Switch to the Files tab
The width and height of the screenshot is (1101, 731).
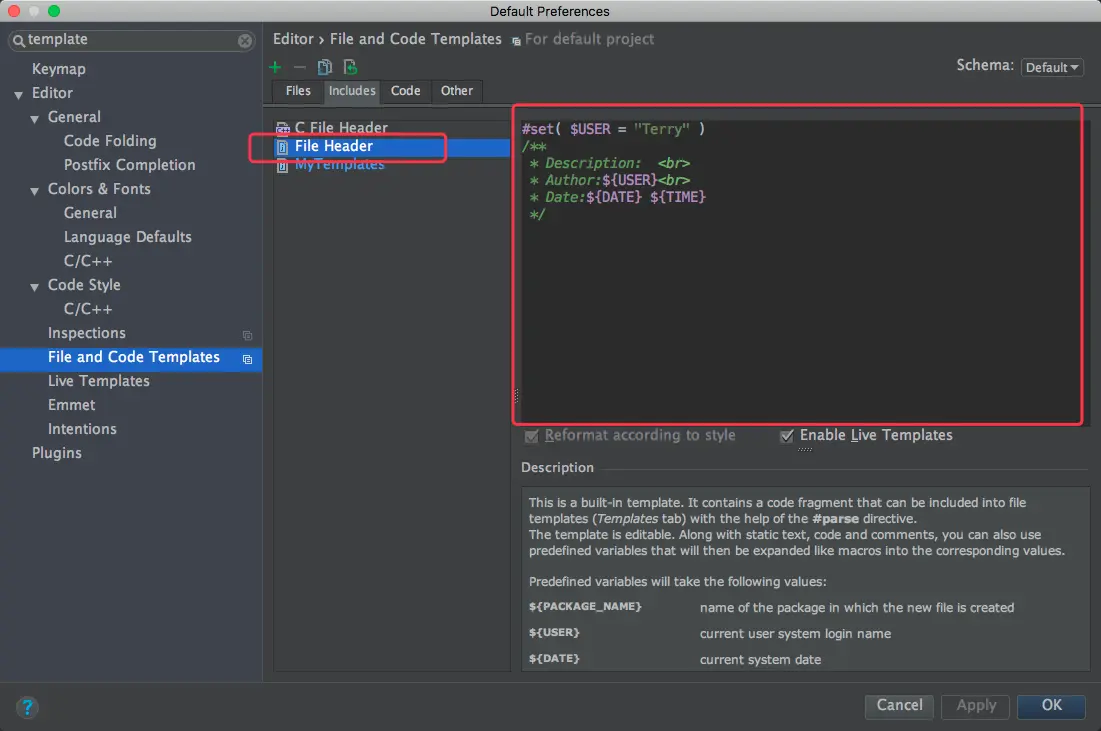298,91
